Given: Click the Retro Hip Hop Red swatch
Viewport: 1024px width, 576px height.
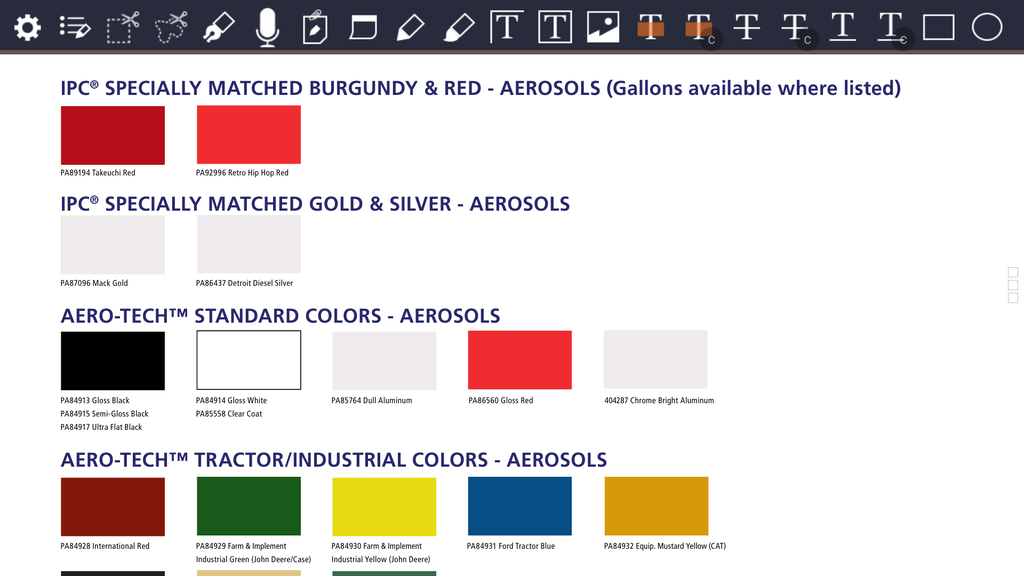Looking at the screenshot, I should [249, 135].
